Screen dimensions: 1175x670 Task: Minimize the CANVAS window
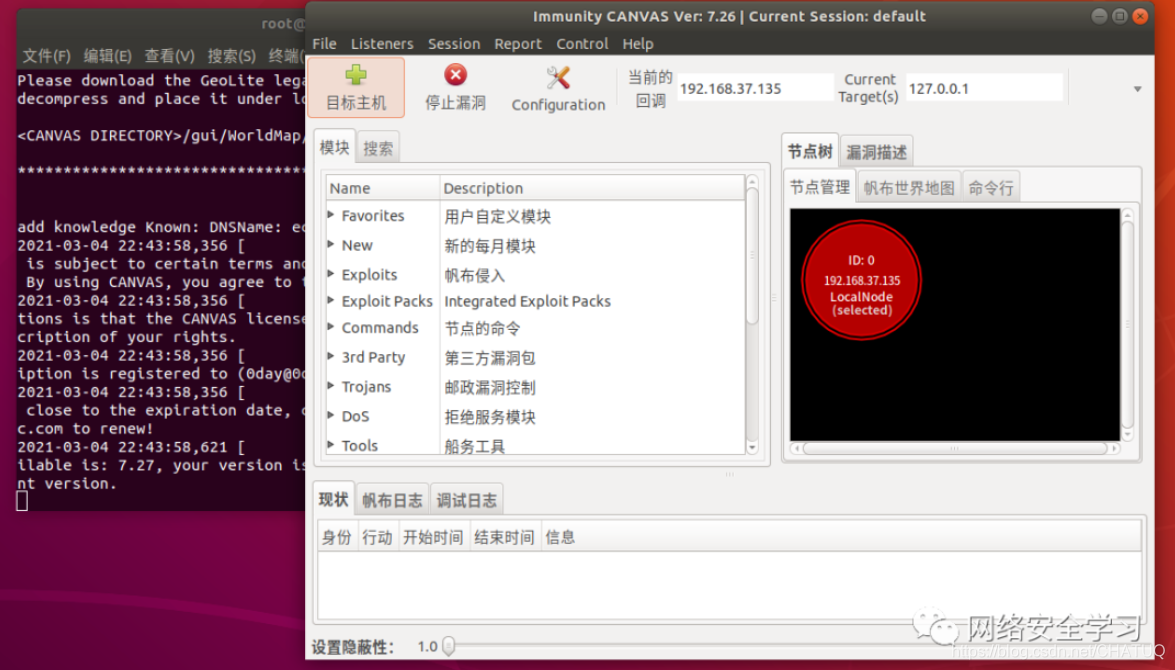click(x=1099, y=16)
